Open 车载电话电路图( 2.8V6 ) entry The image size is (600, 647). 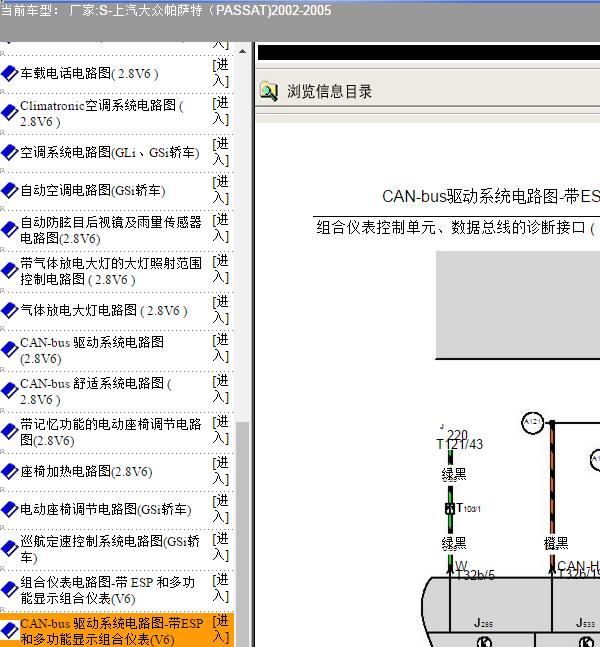(x=89, y=74)
